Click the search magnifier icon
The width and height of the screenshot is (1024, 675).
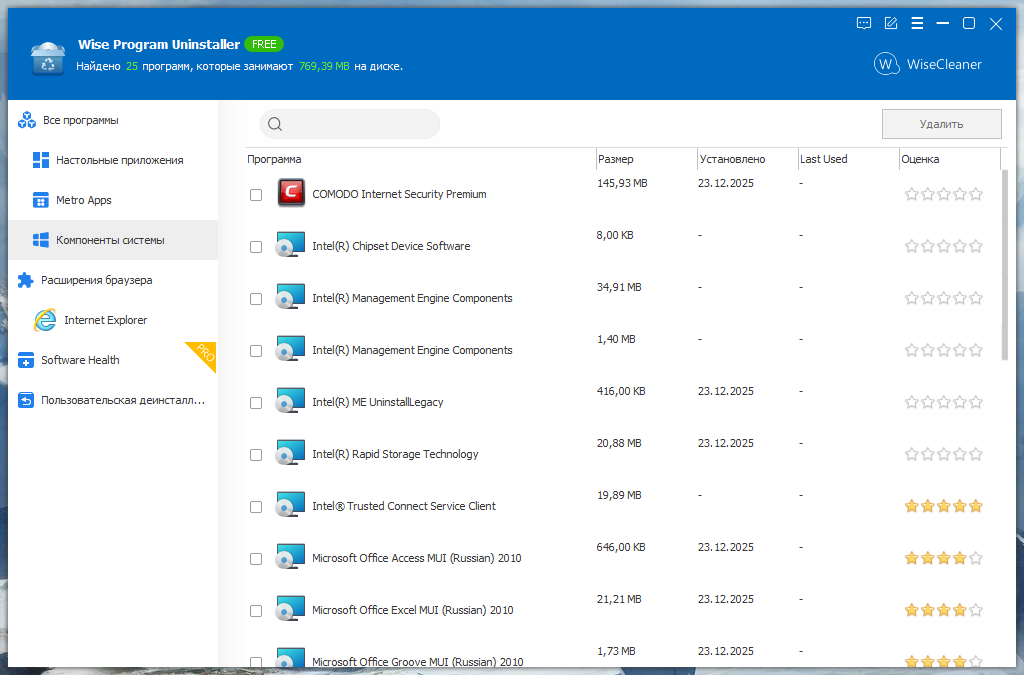click(275, 124)
